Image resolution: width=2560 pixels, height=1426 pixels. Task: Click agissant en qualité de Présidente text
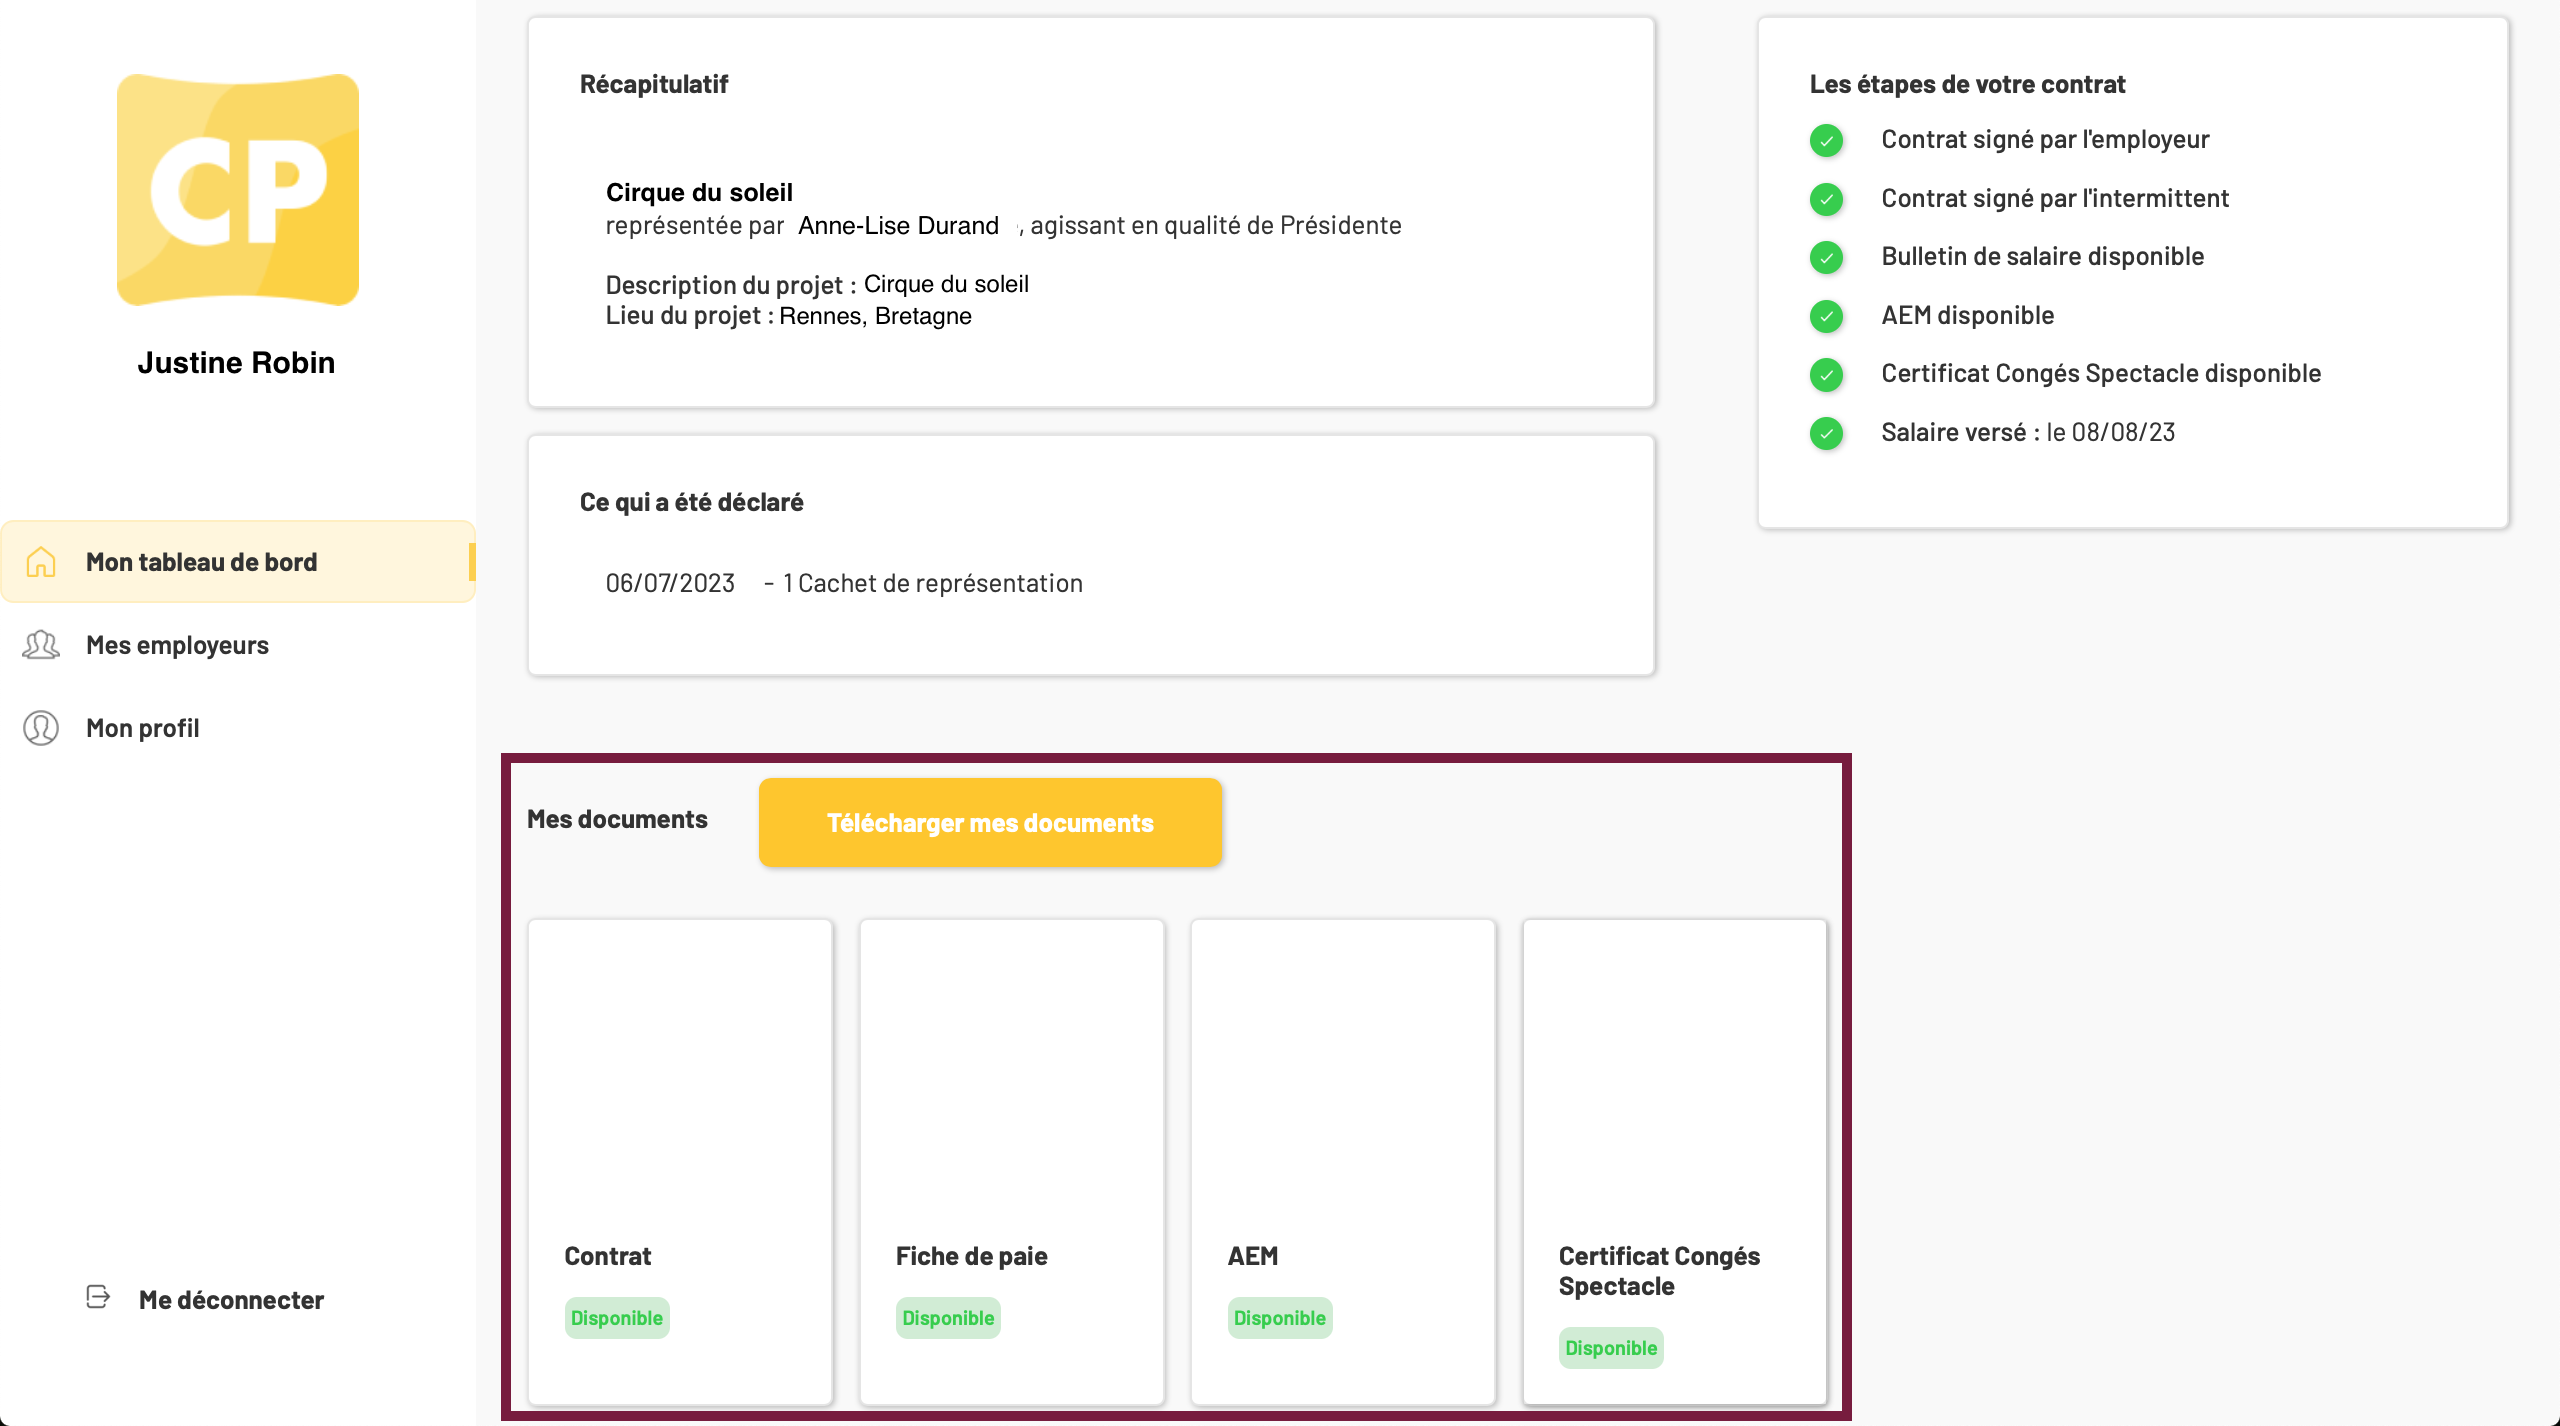[1216, 225]
